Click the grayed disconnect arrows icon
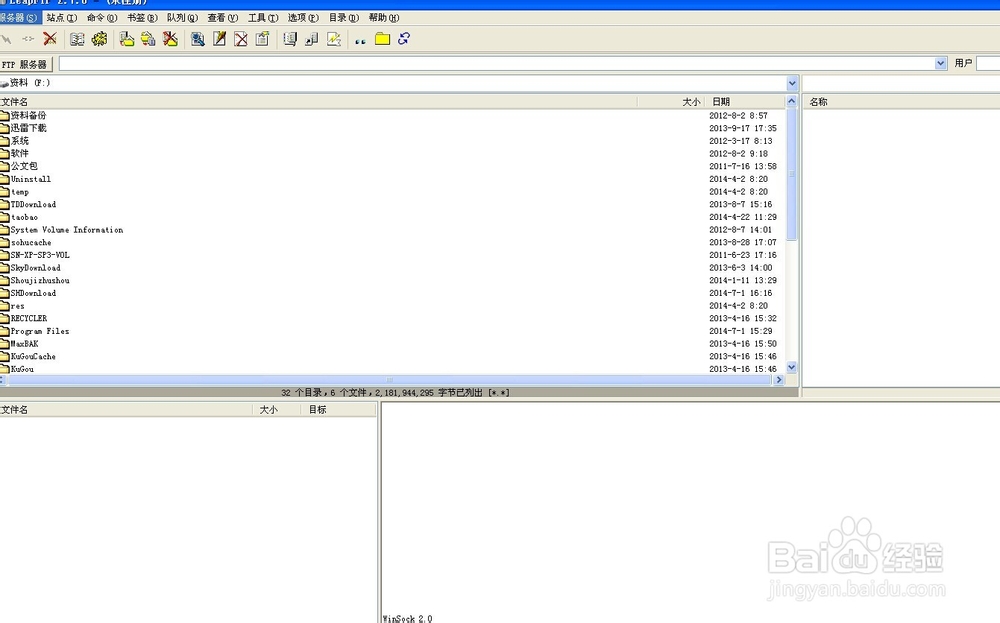 pyautogui.click(x=28, y=40)
